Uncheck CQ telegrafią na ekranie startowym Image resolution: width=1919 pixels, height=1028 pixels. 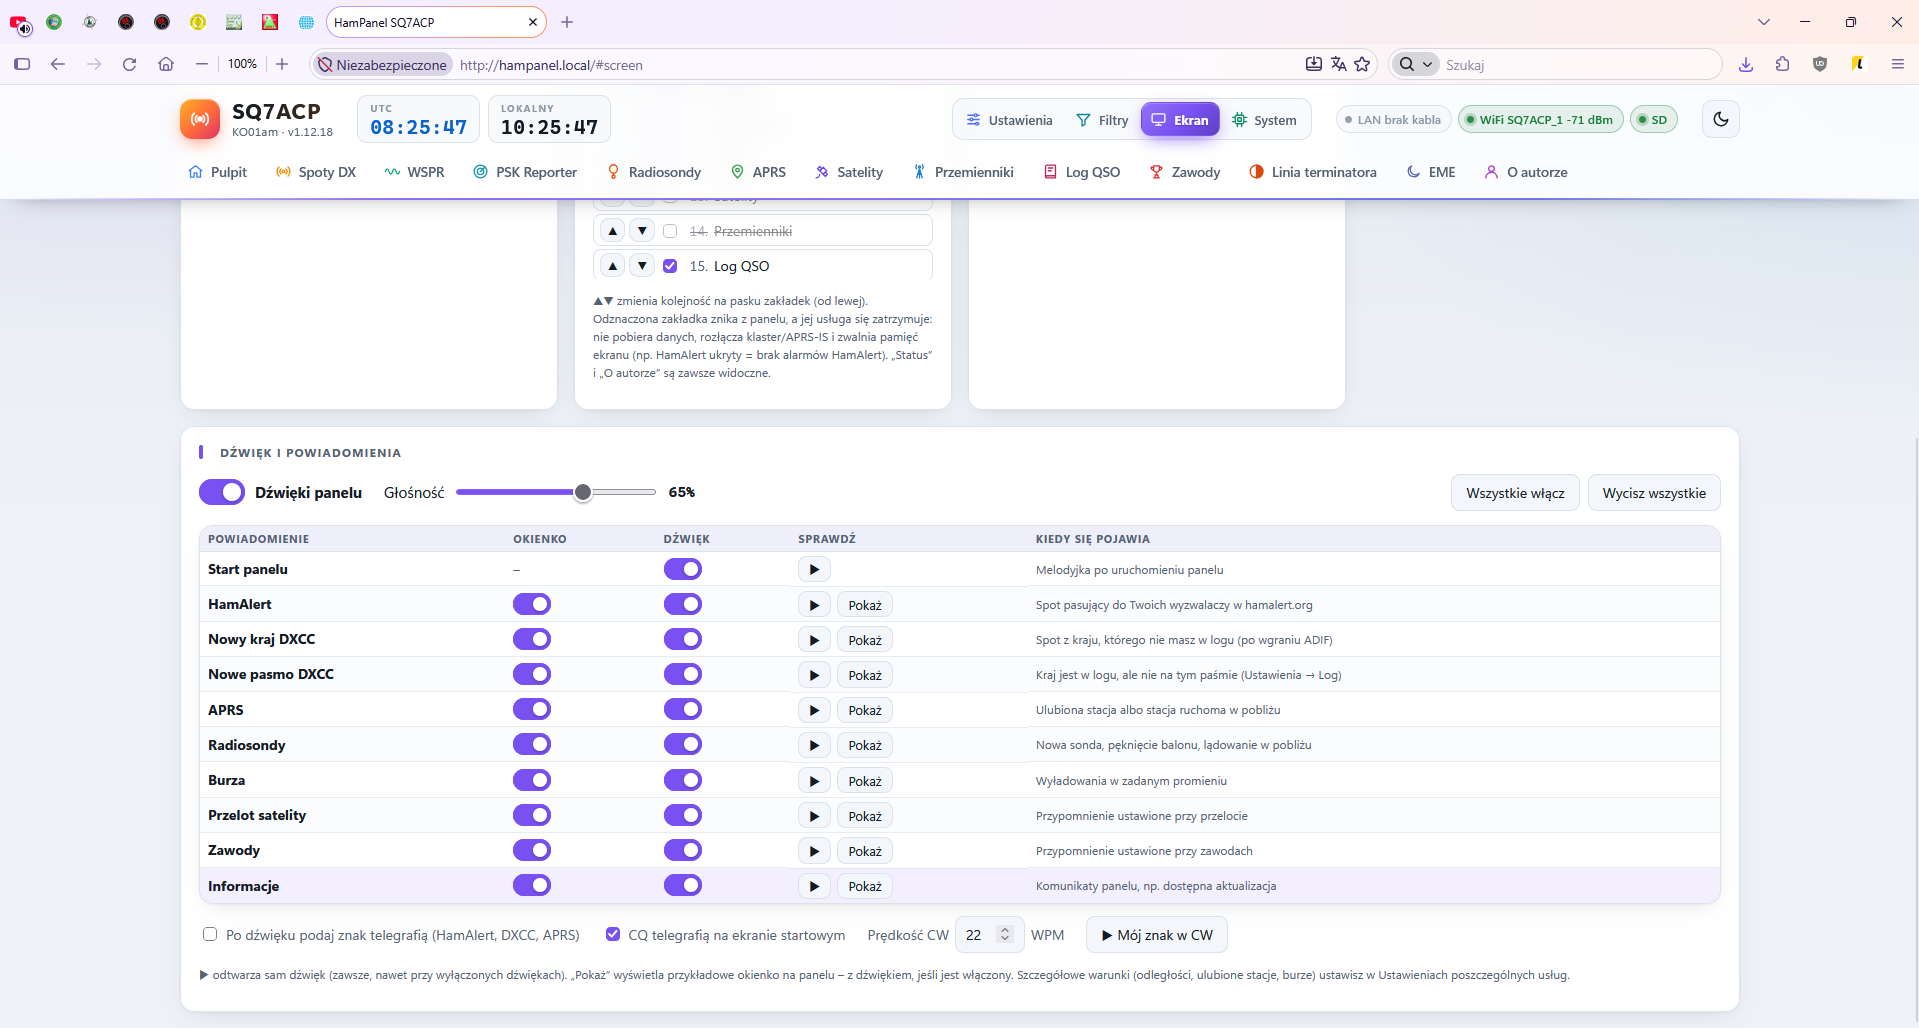(613, 934)
